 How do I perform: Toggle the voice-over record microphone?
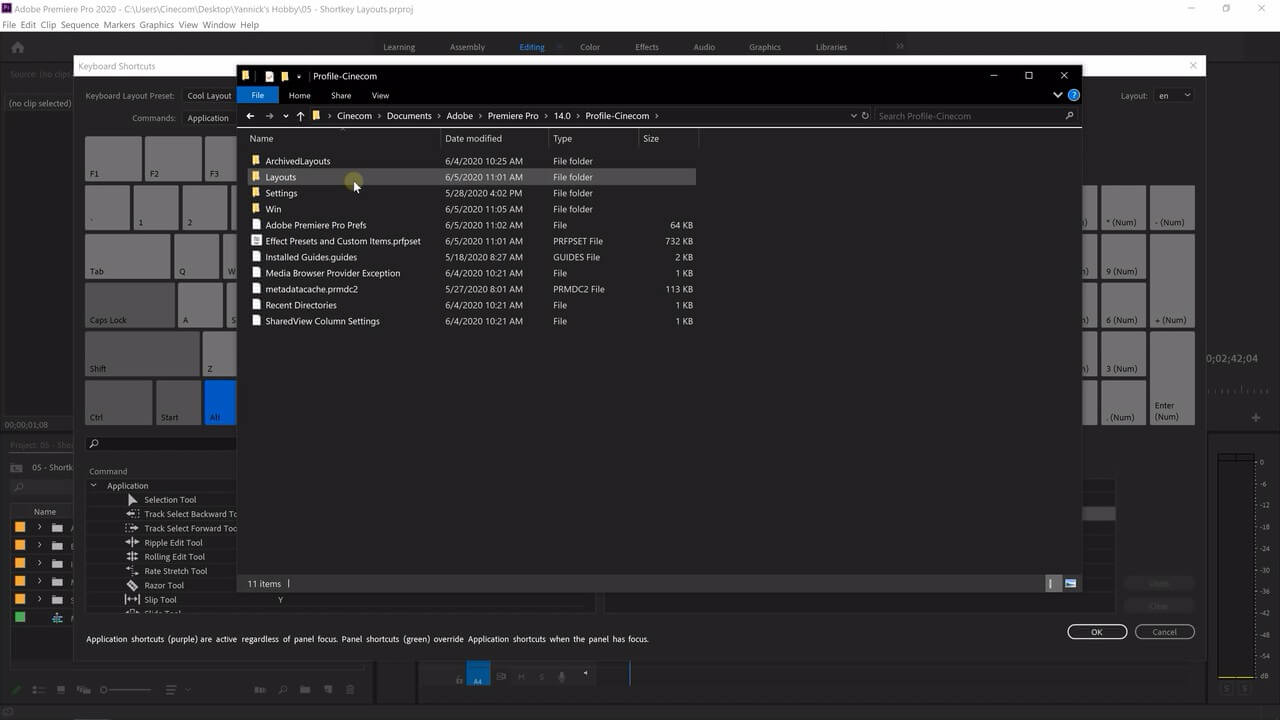click(561, 677)
